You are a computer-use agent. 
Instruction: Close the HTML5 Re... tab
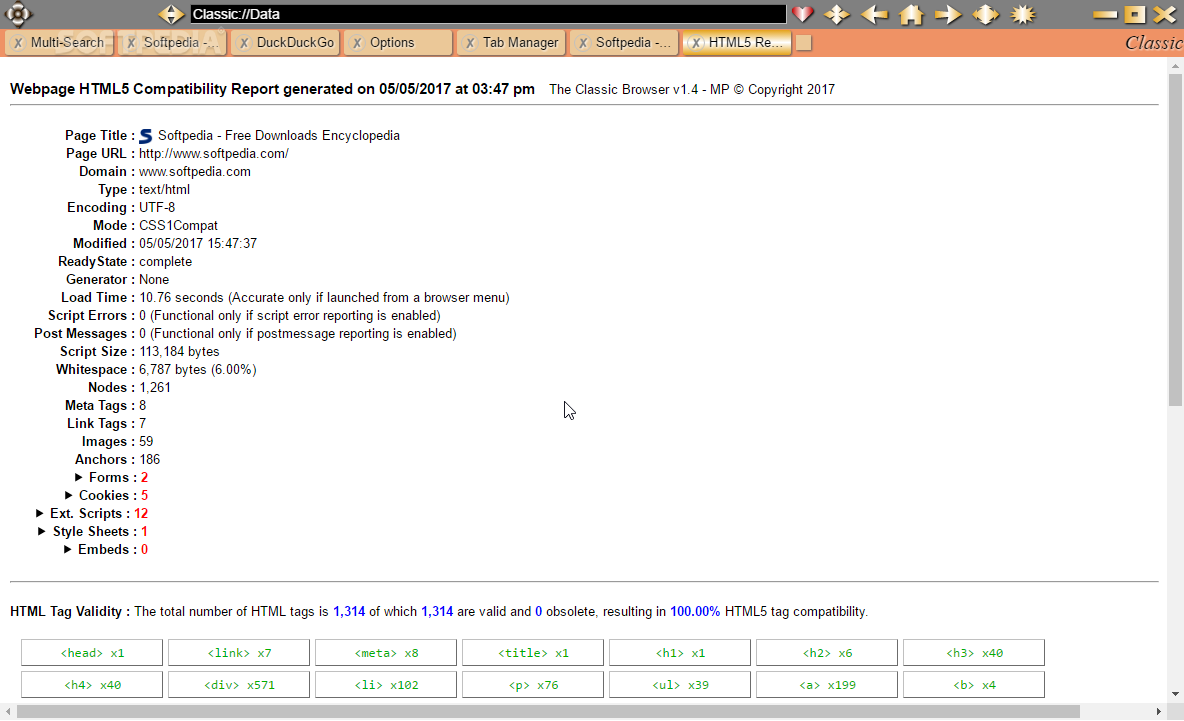tap(695, 43)
